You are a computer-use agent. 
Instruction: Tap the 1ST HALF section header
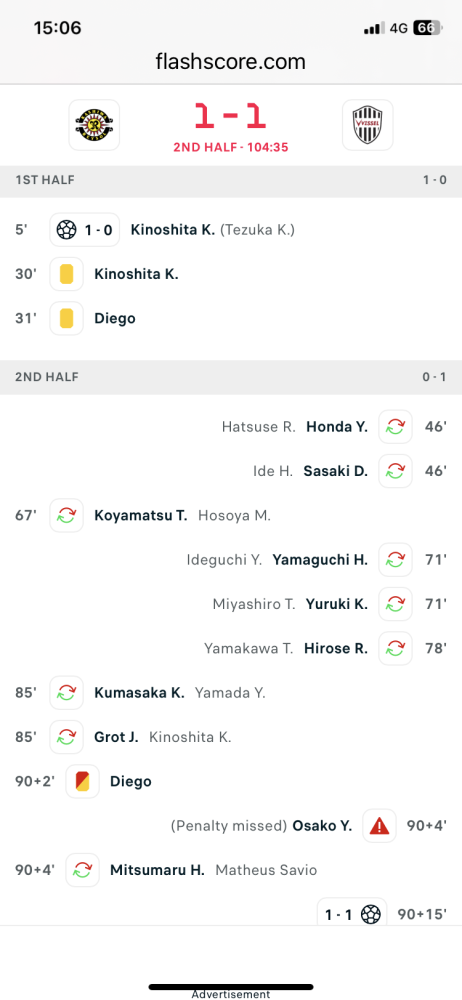231,180
